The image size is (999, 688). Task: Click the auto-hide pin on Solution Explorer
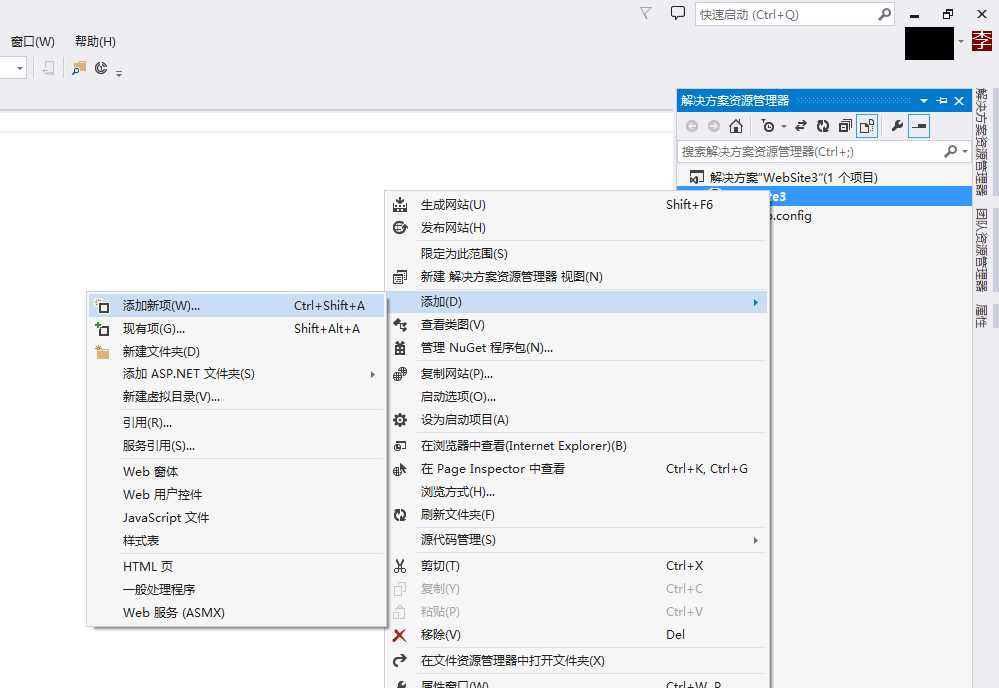(942, 101)
